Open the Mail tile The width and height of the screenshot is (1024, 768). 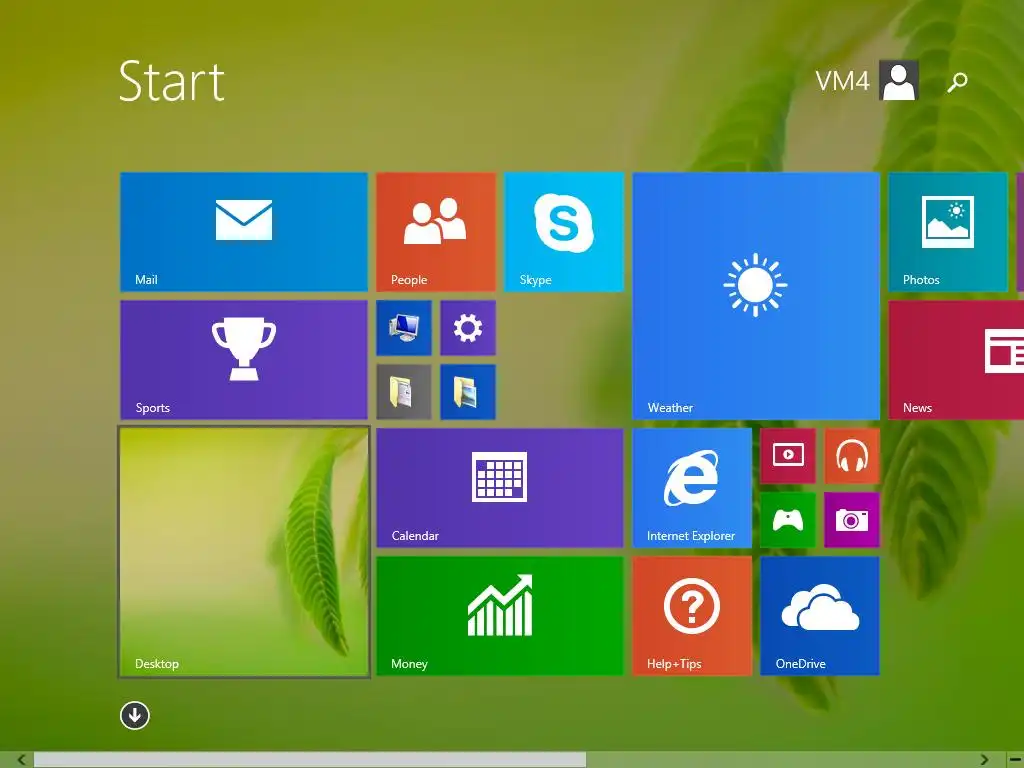pos(244,232)
